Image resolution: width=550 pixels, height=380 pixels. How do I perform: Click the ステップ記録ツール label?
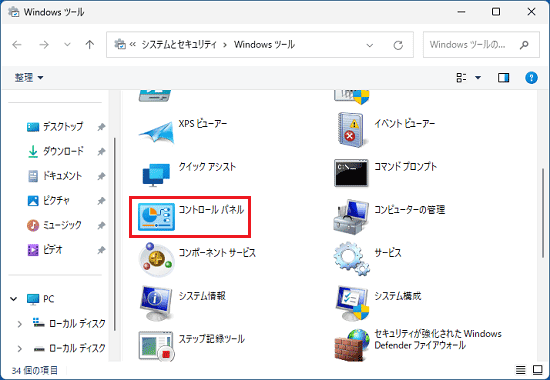[x=212, y=339]
